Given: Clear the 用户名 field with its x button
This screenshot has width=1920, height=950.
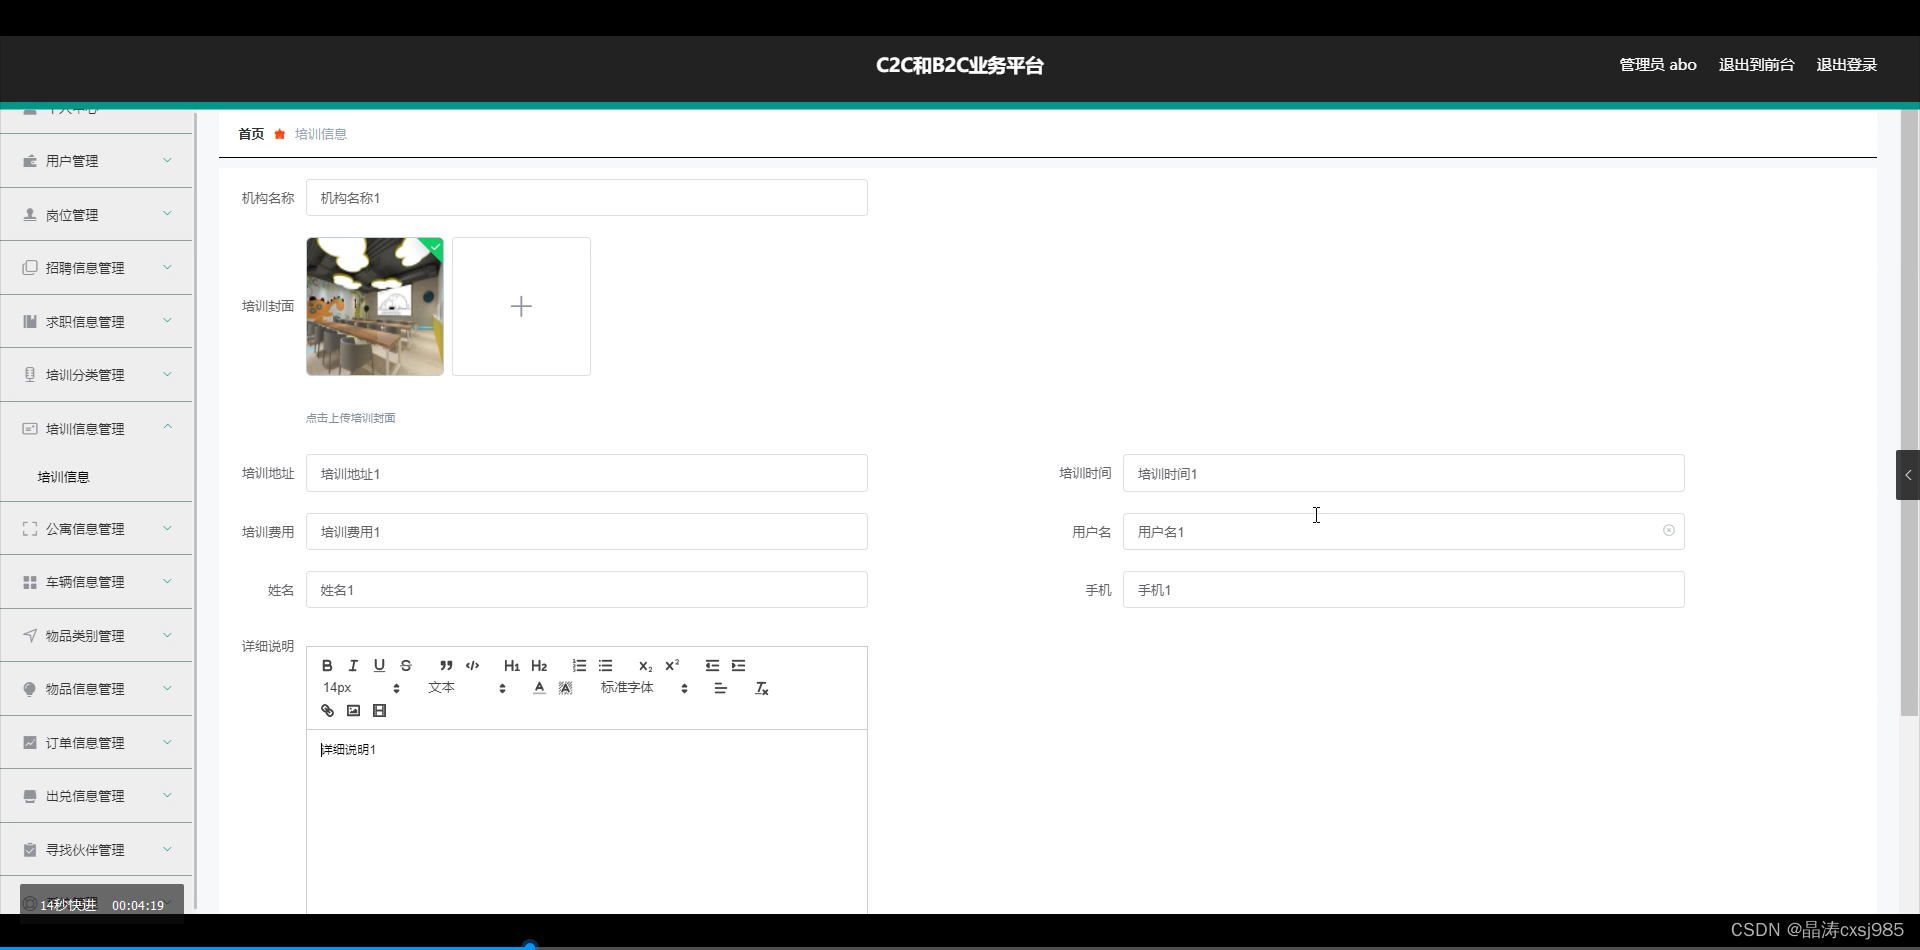Looking at the screenshot, I should 1668,531.
